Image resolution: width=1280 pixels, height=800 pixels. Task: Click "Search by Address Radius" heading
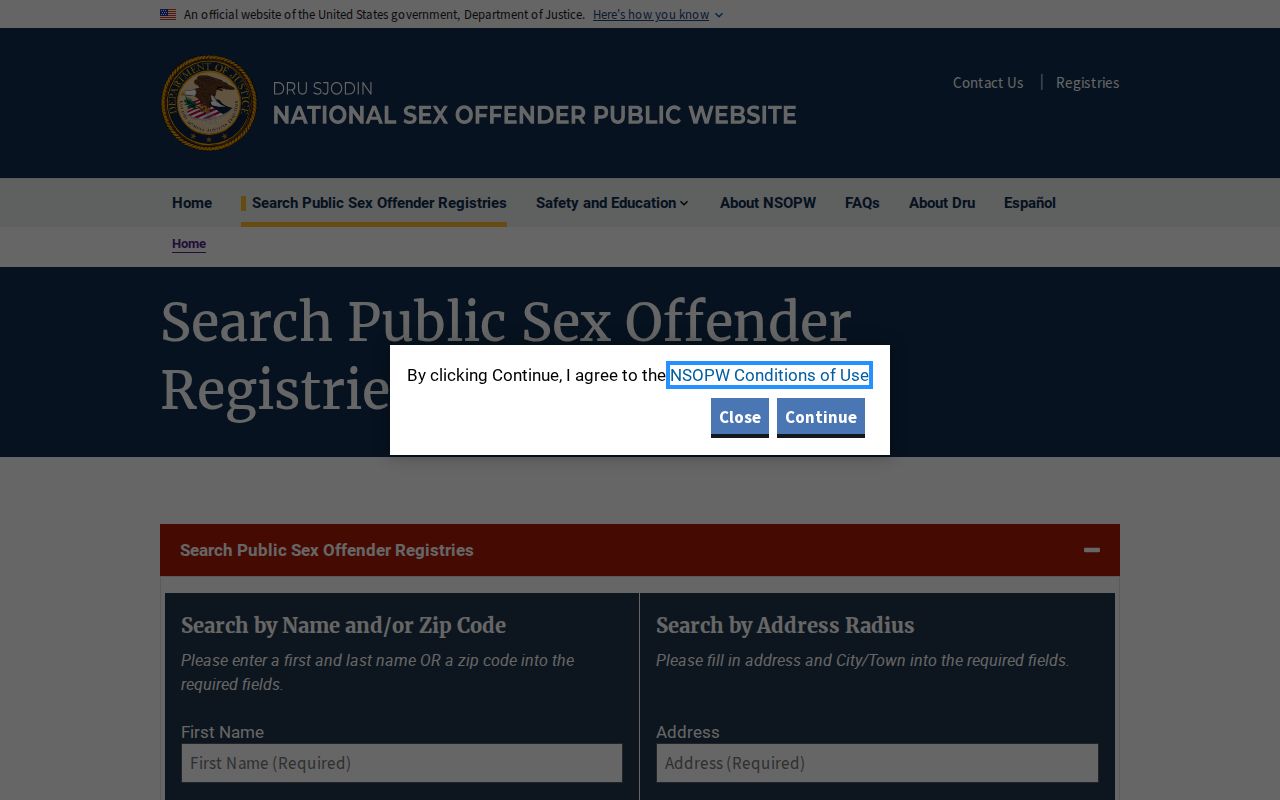785,626
